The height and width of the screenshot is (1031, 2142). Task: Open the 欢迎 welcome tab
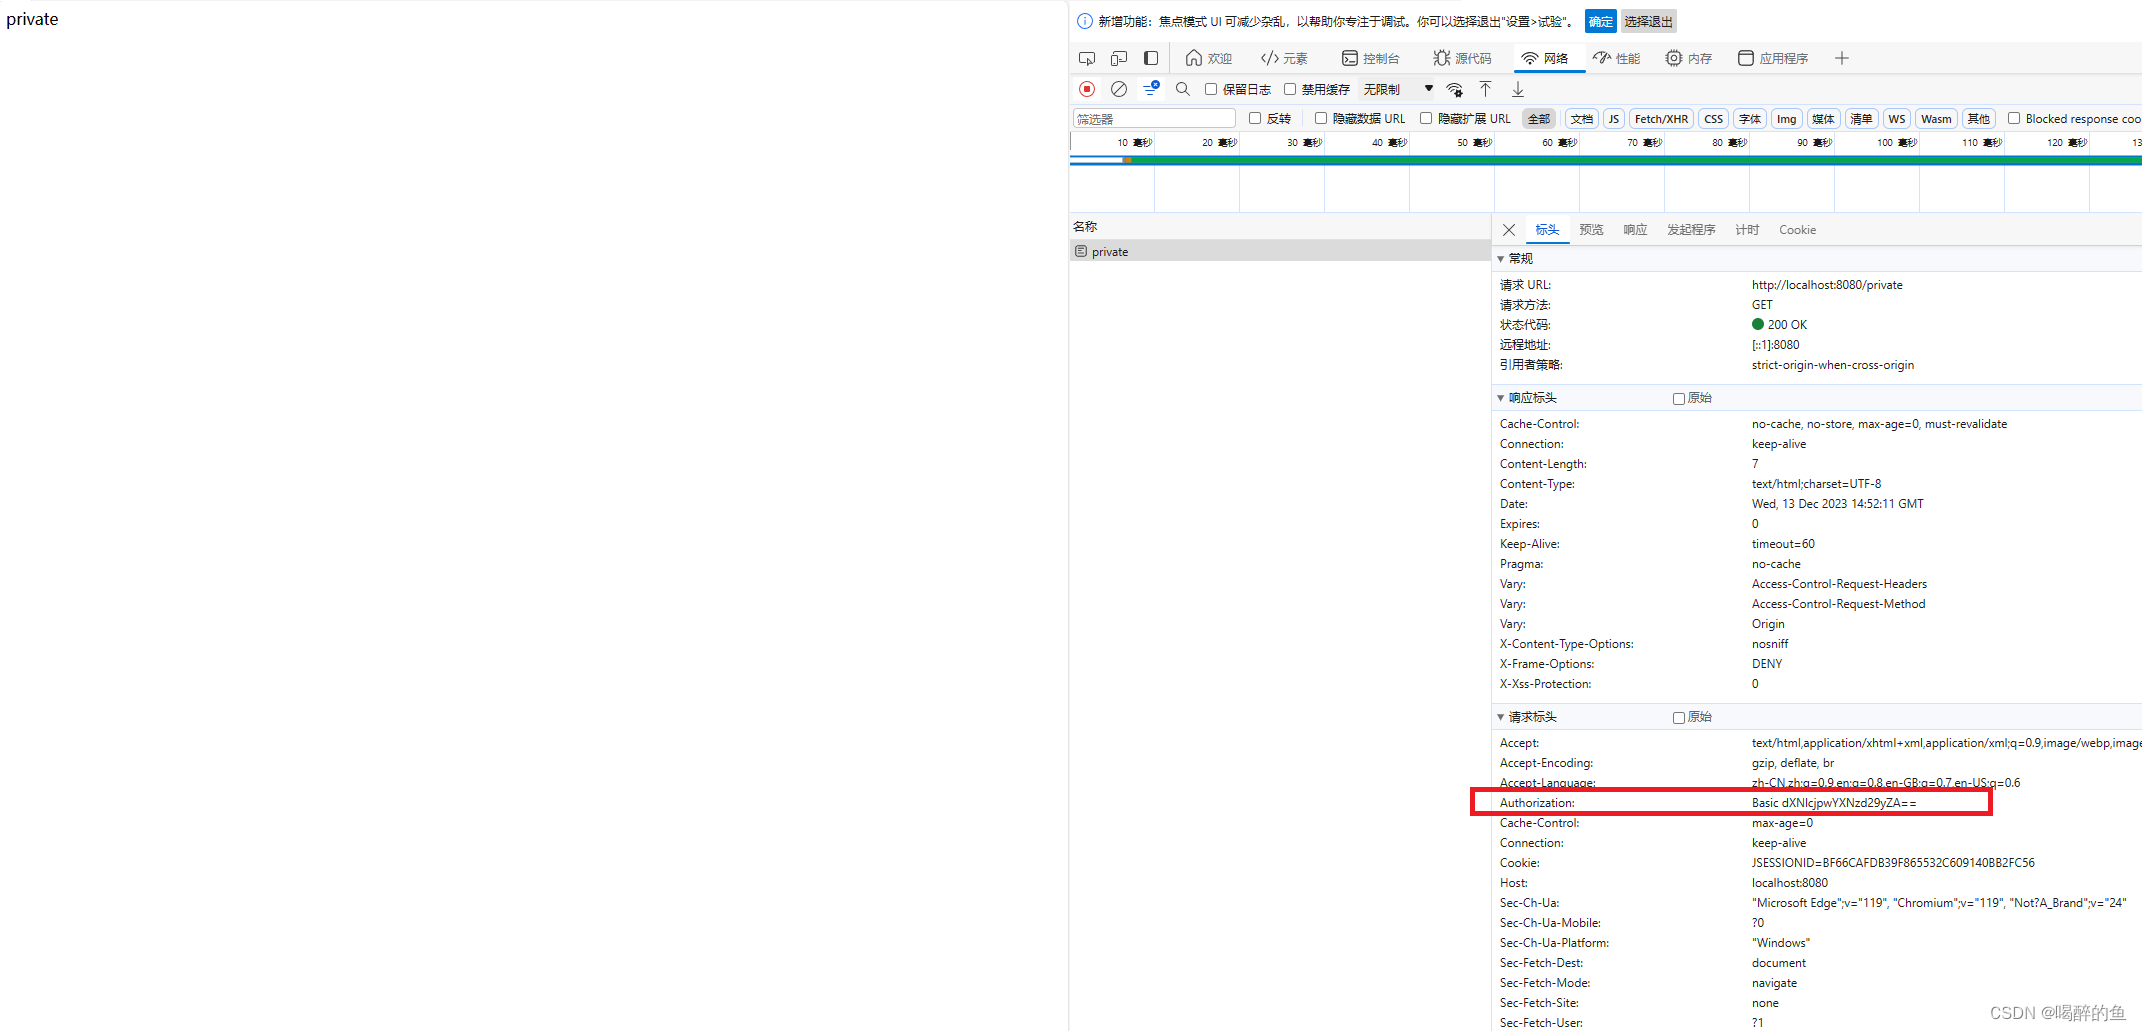1208,59
